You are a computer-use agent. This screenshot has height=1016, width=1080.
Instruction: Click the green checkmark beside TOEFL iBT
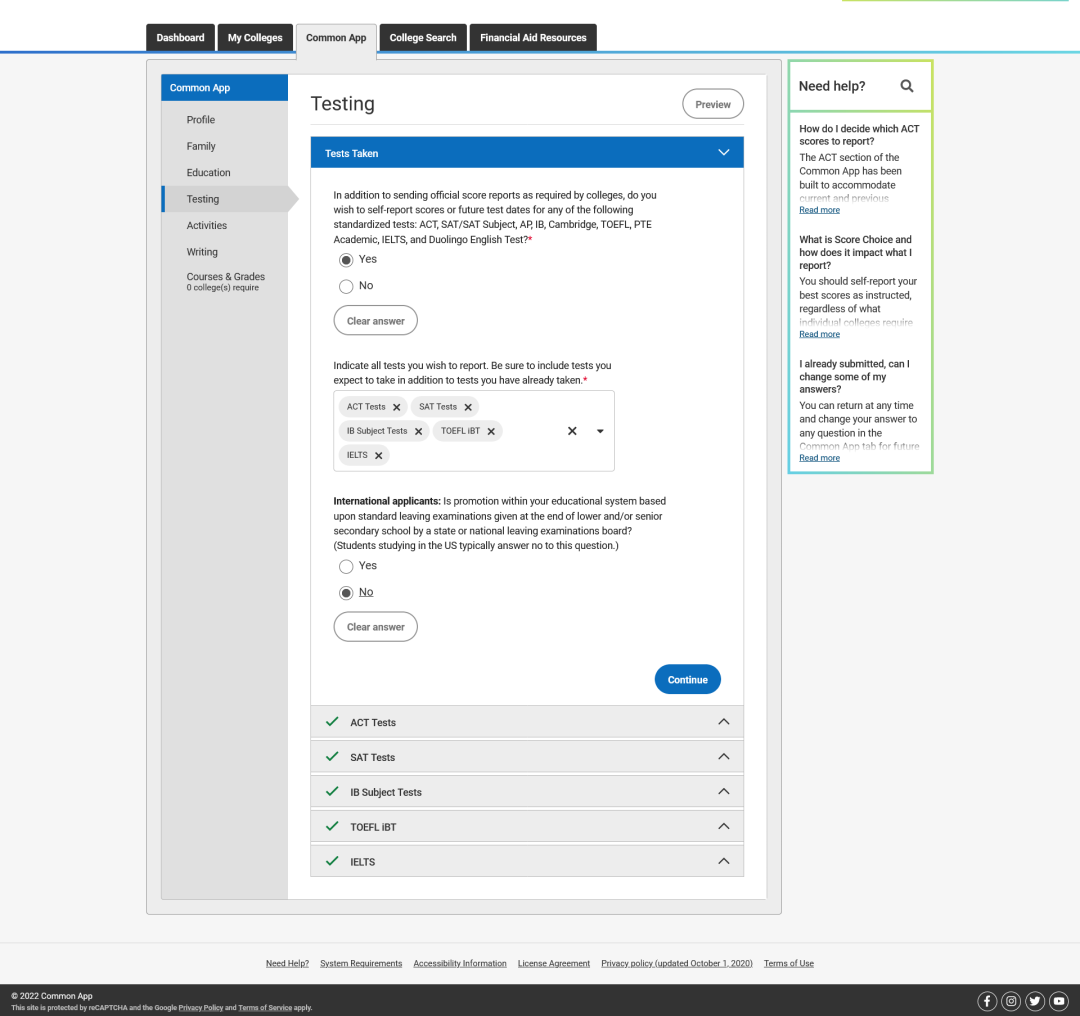pos(332,826)
